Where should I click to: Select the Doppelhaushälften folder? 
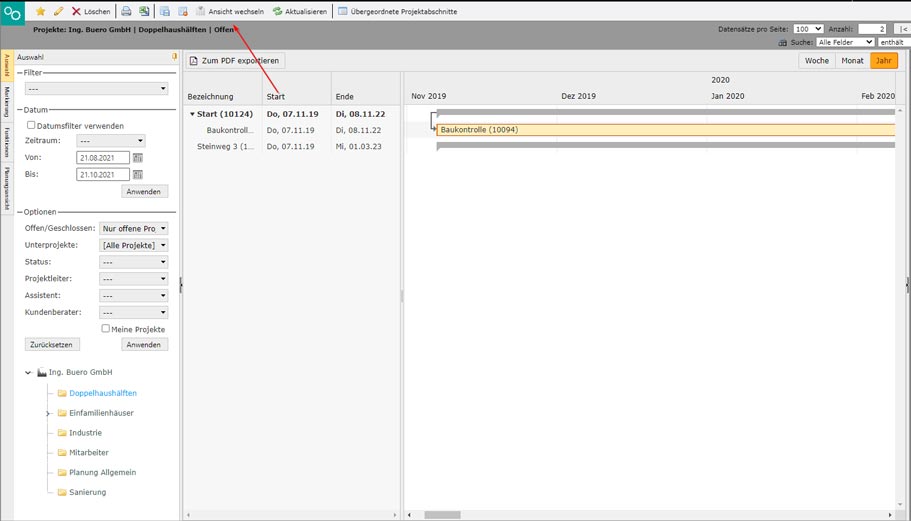tap(103, 393)
